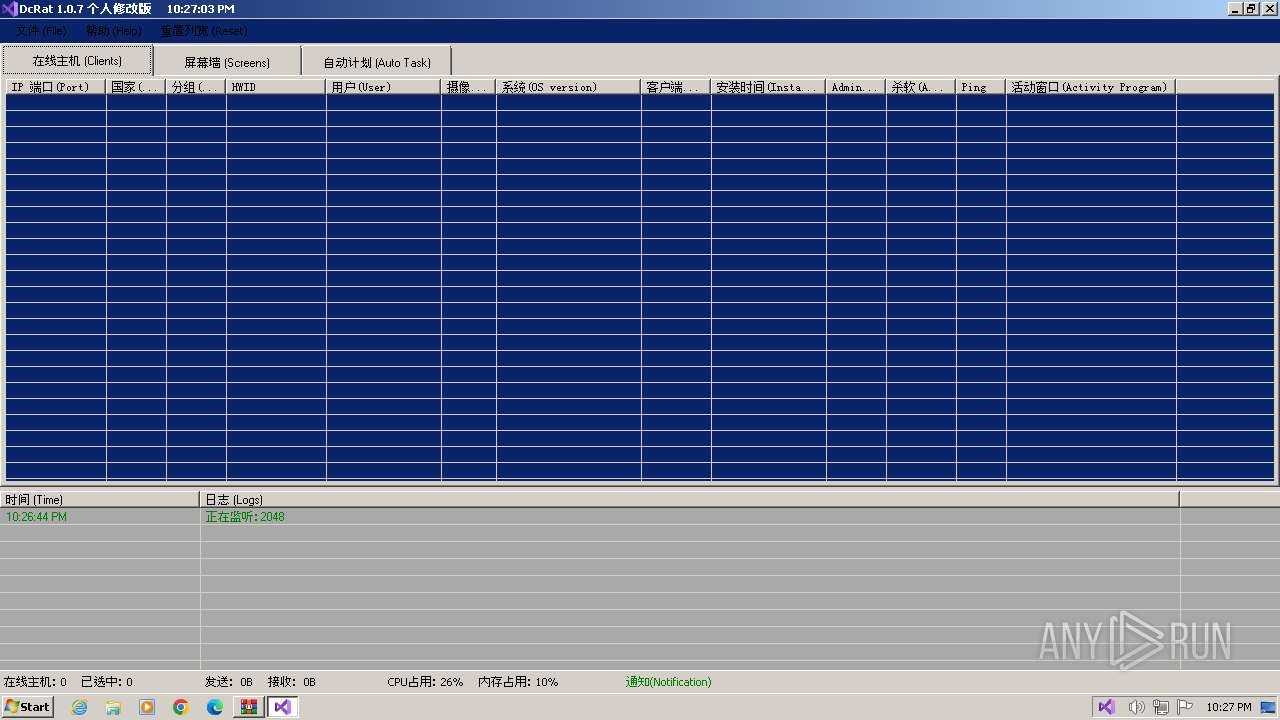Sort by 用户 (User) column header
The width and height of the screenshot is (1280, 720).
[383, 87]
